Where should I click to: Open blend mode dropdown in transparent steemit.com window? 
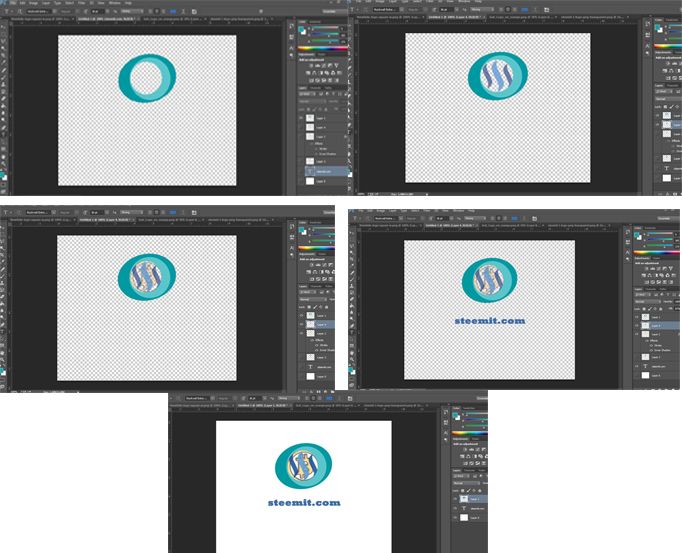(647, 302)
